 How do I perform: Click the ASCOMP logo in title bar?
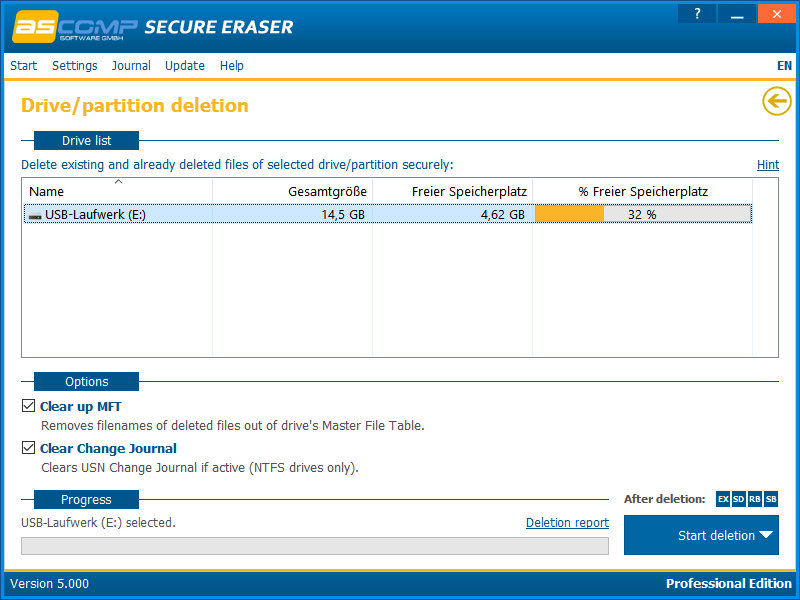pos(72,27)
